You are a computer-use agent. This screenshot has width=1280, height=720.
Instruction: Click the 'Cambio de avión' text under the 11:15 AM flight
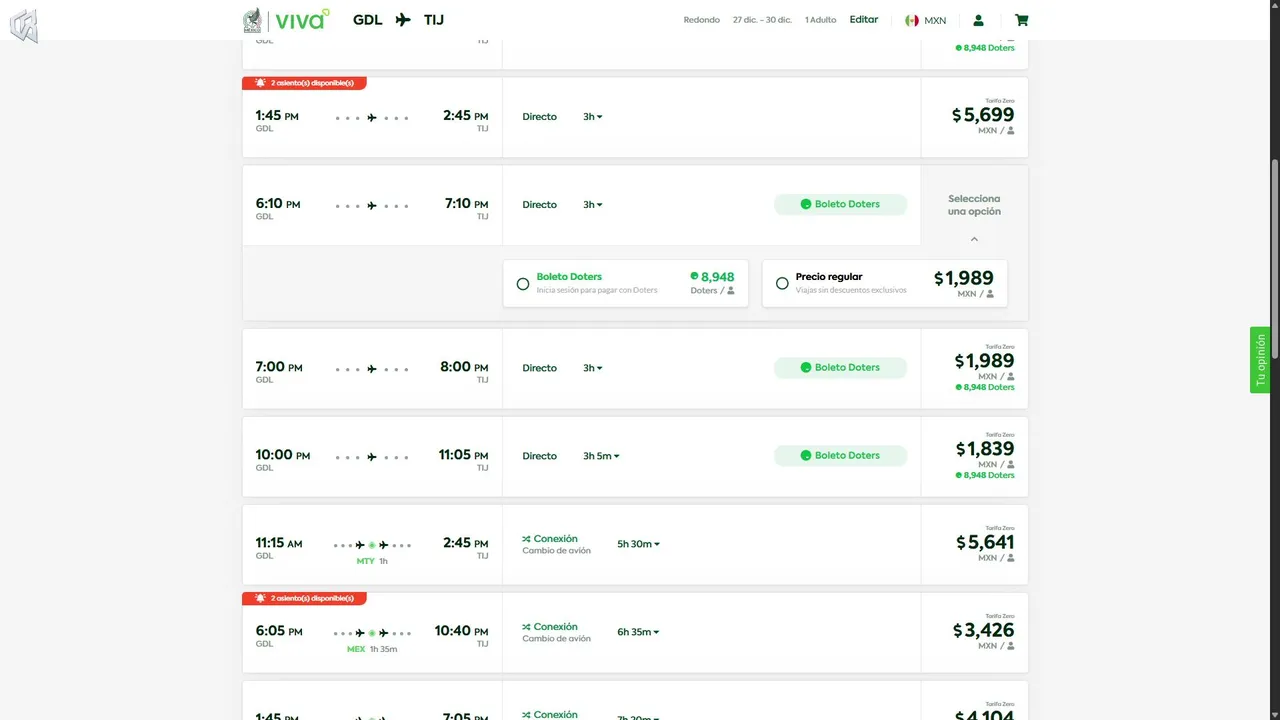point(556,551)
